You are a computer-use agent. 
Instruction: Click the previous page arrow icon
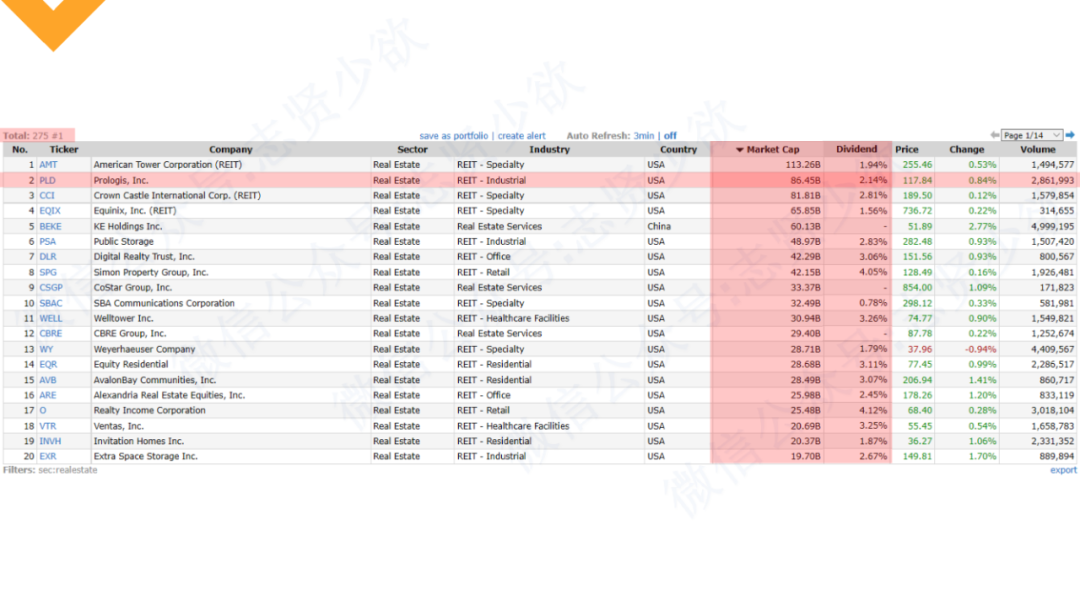point(994,135)
